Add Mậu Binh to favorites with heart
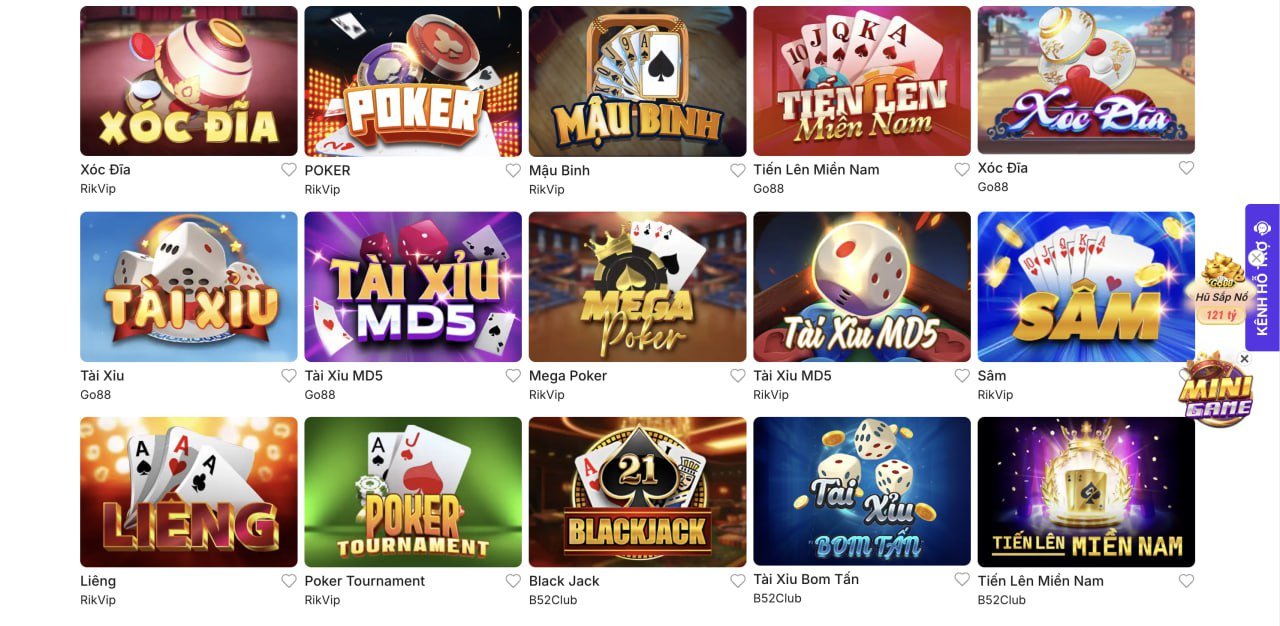 point(738,170)
